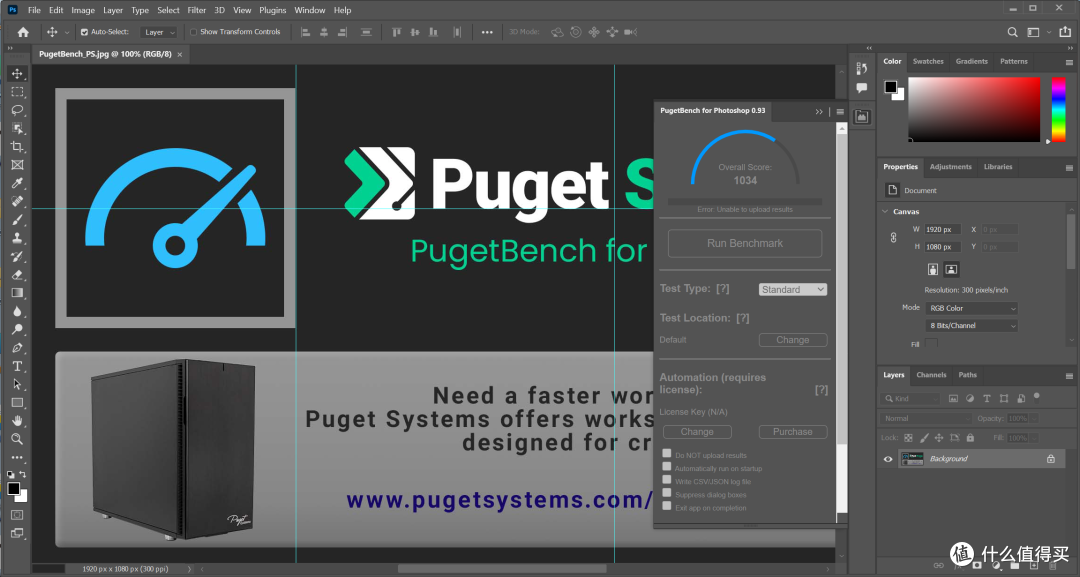The height and width of the screenshot is (577, 1080).
Task: Select the Horizontal Type tool
Action: pos(17,366)
